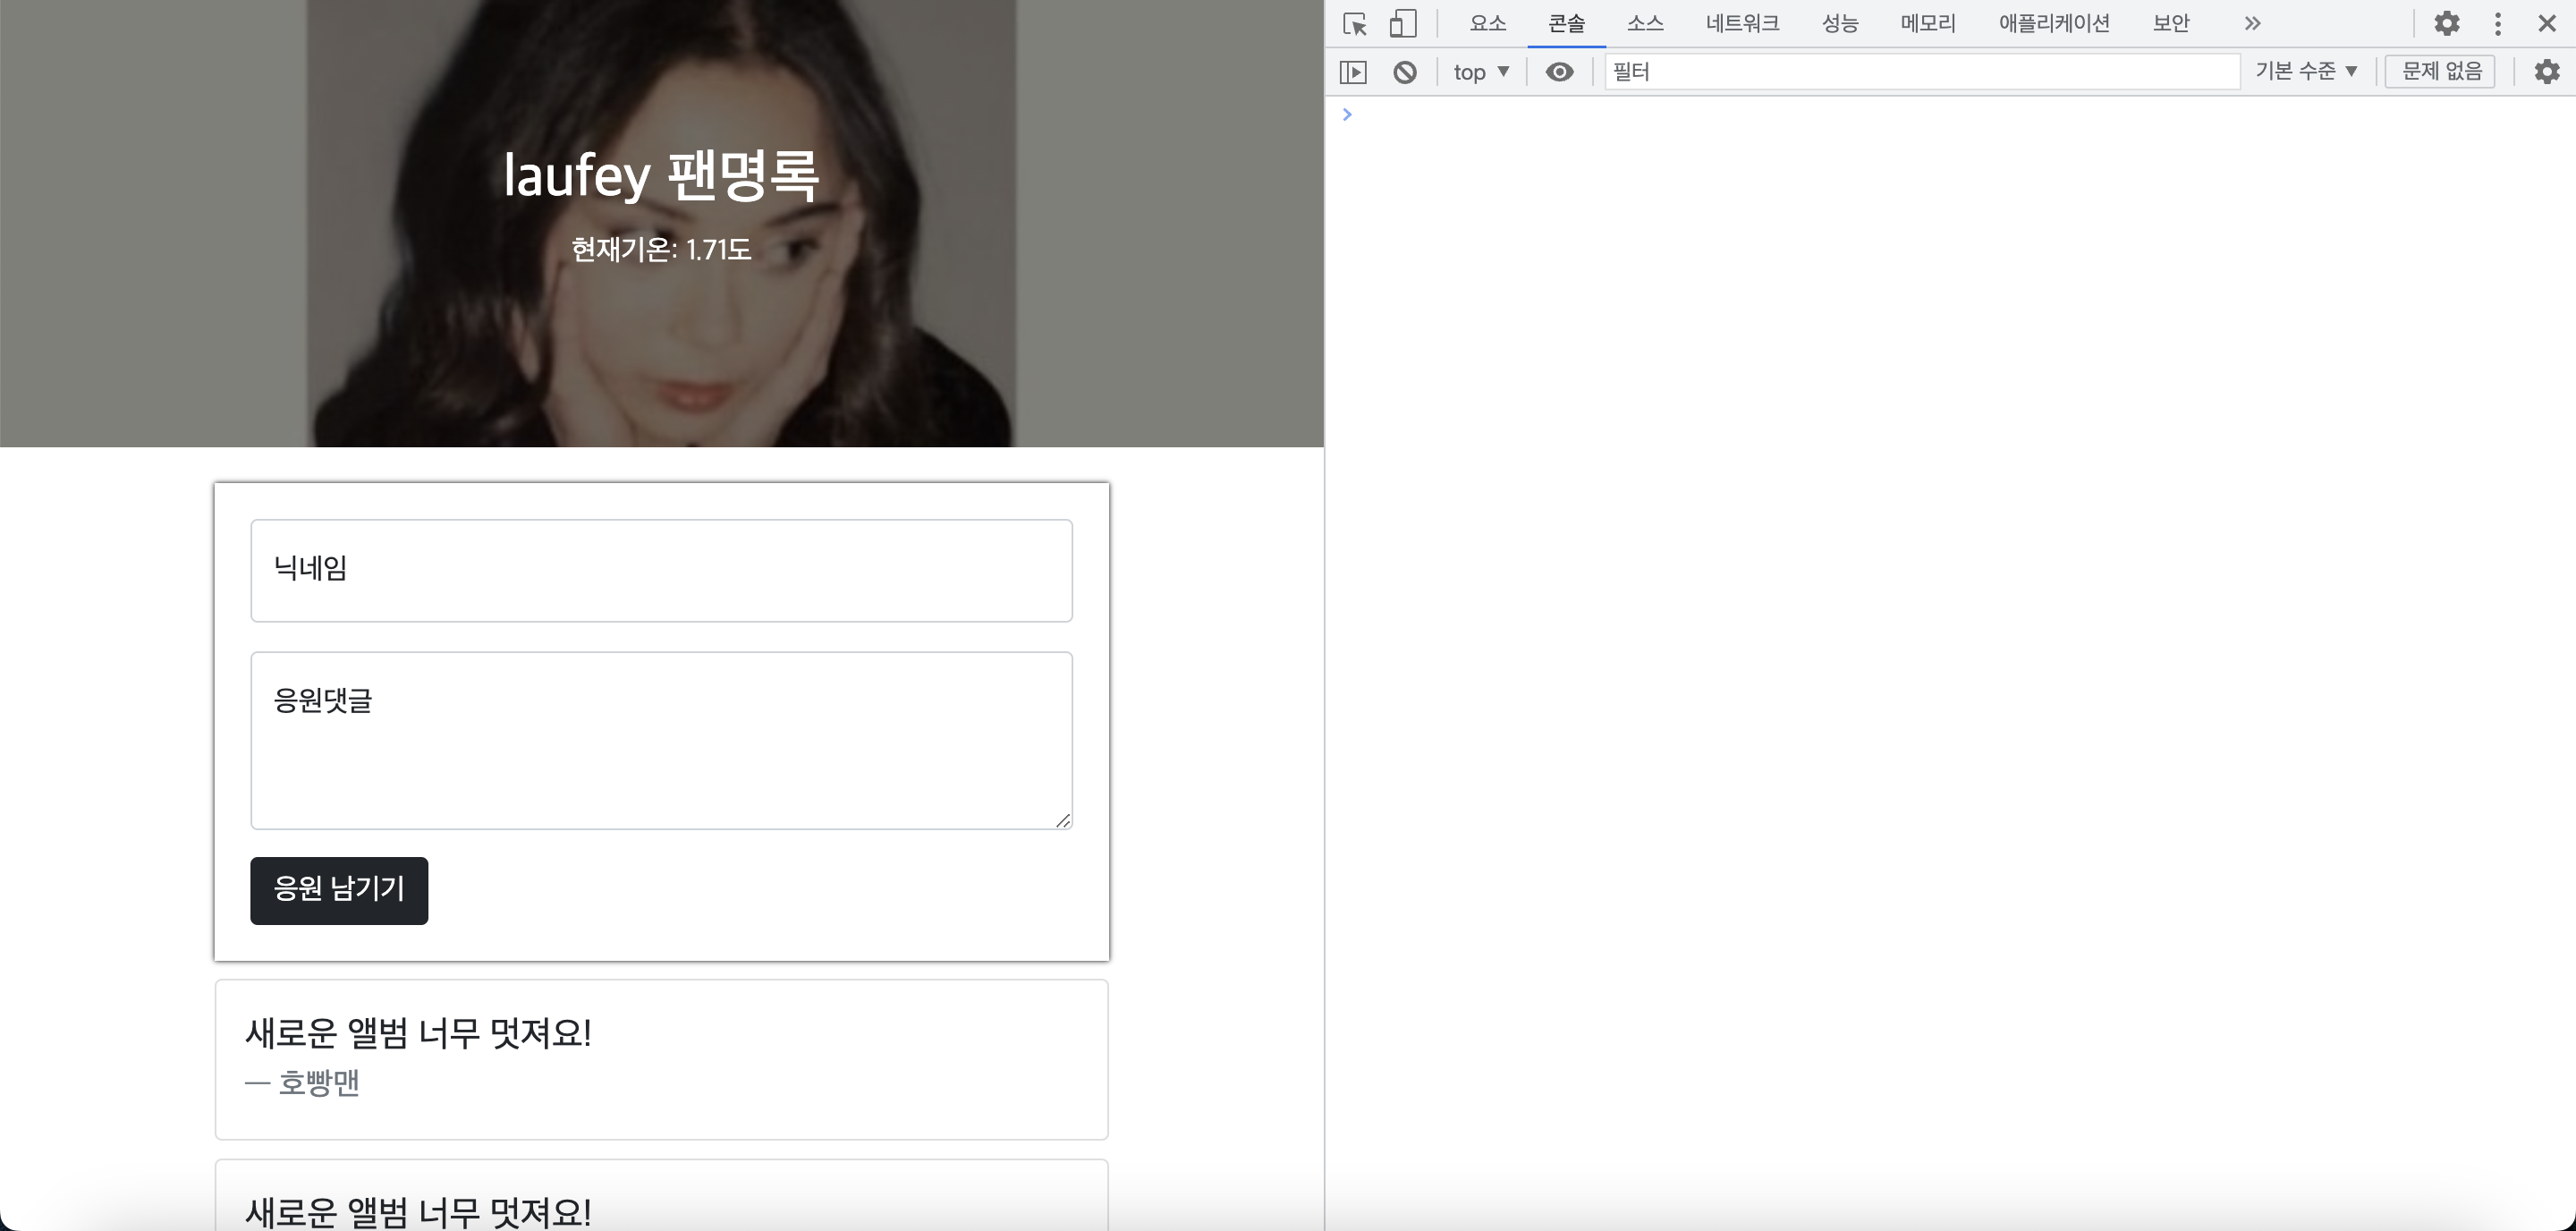The height and width of the screenshot is (1231, 2576).
Task: Expand more DevTools tabs chevron
Action: coord(2252,23)
